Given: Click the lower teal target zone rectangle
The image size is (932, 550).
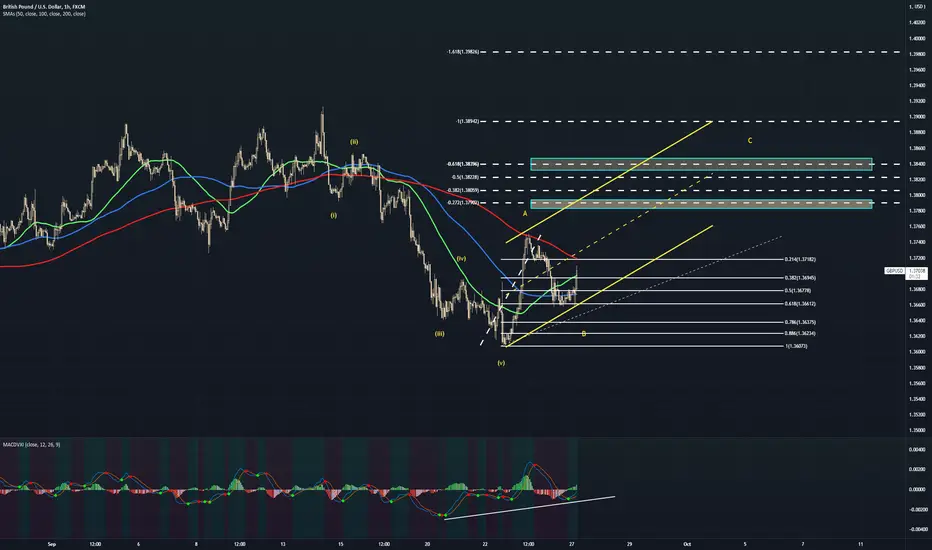Looking at the screenshot, I should (701, 204).
